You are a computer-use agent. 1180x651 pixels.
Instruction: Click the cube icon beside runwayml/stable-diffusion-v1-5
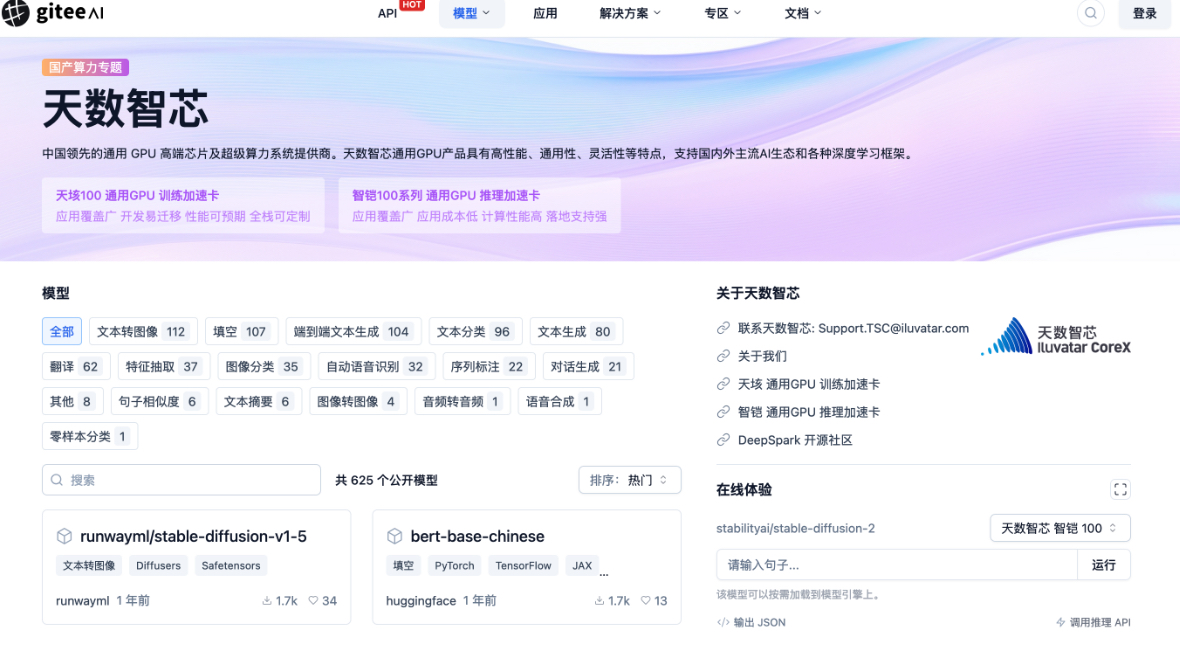click(65, 536)
